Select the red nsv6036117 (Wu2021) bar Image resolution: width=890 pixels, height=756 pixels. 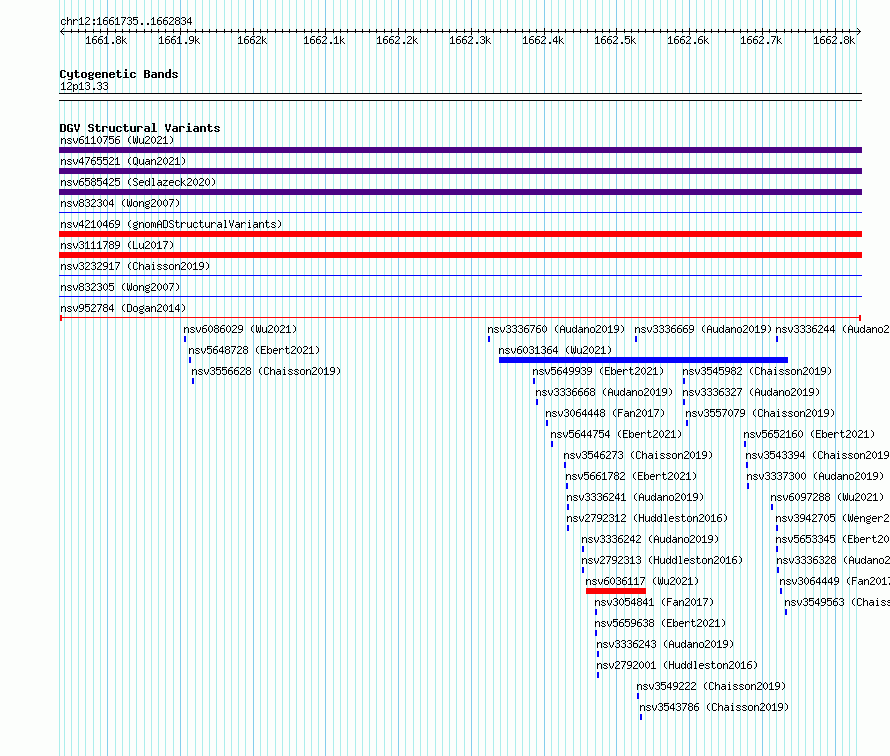coord(616,591)
